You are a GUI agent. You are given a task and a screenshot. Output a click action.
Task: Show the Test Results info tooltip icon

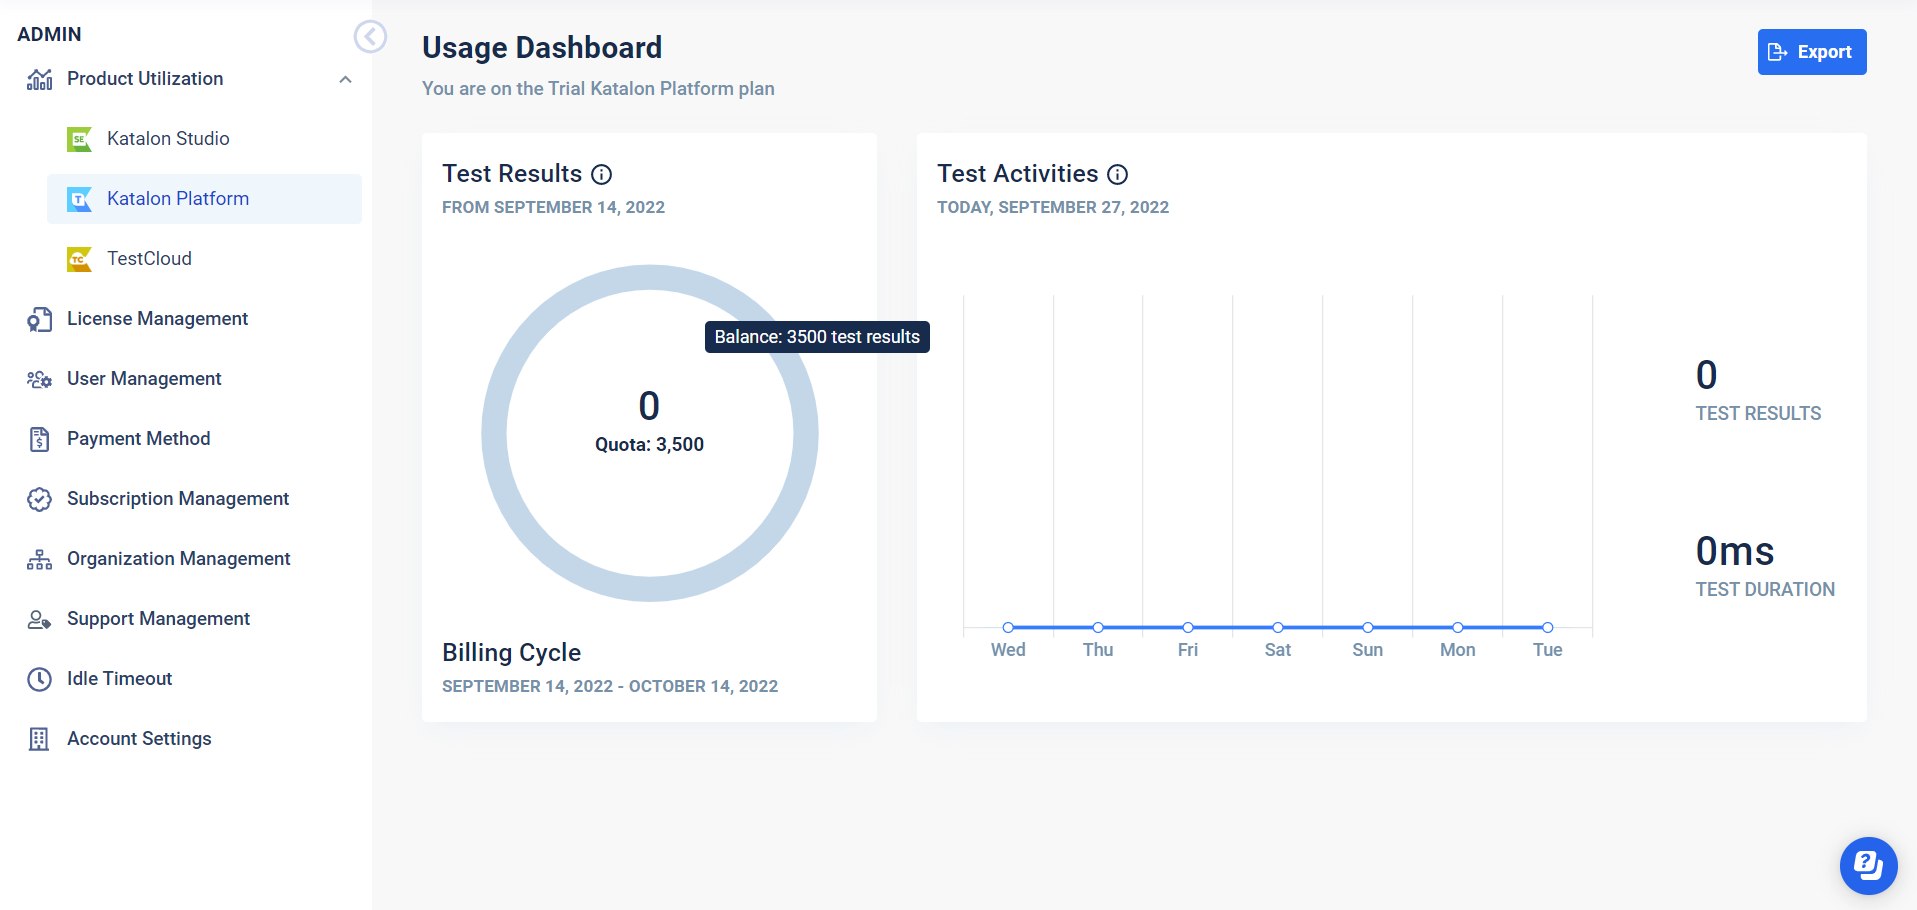tap(601, 175)
